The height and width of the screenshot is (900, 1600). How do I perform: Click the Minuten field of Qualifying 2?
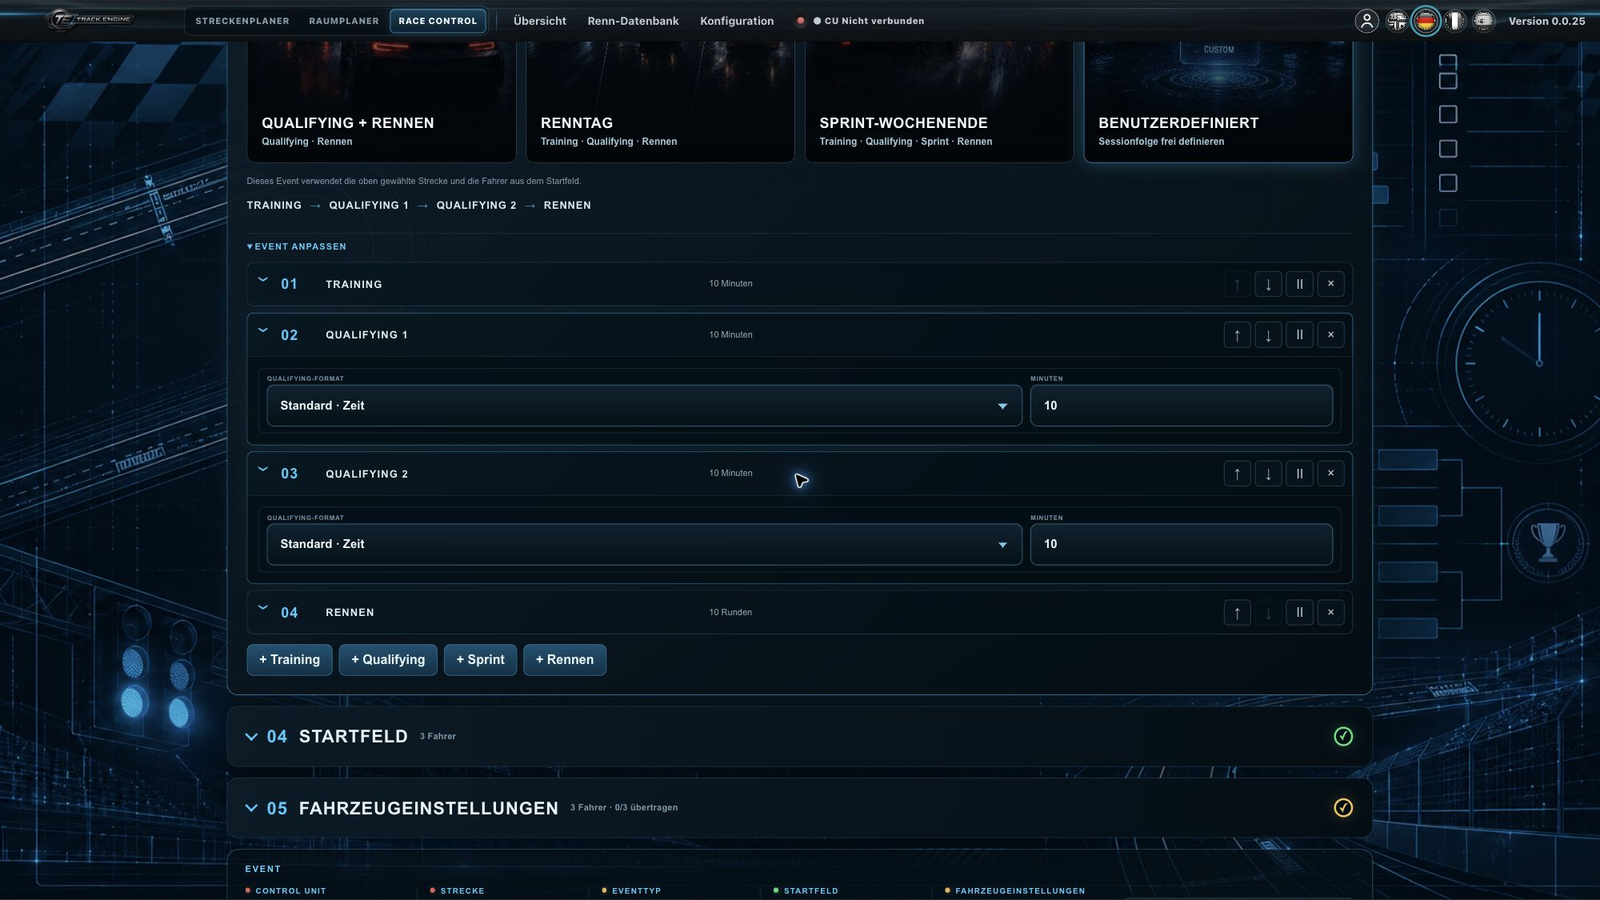point(1181,544)
